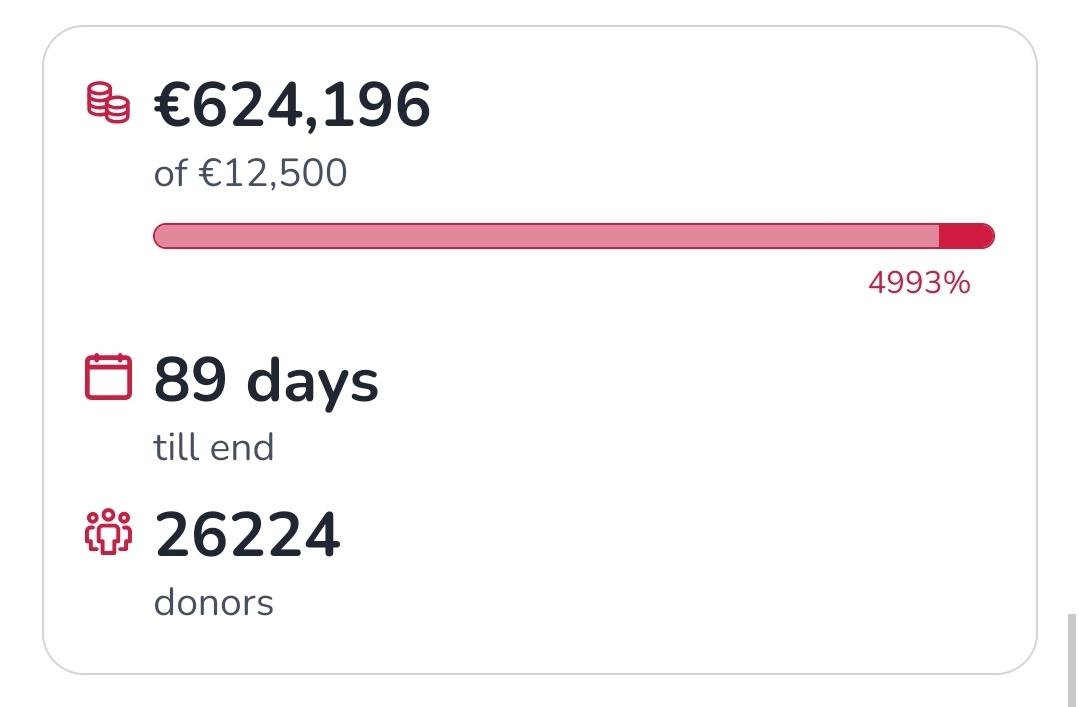Click the 'donors' caption text
This screenshot has height=707, width=1079.
tap(214, 603)
